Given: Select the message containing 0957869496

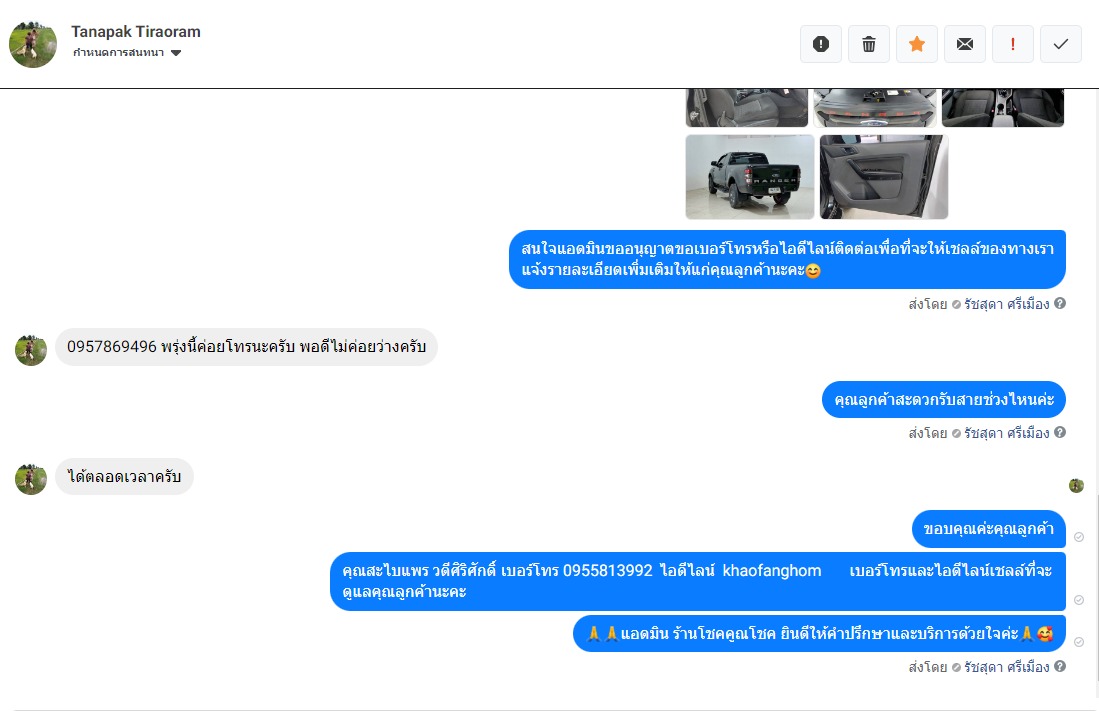Looking at the screenshot, I should (x=247, y=347).
